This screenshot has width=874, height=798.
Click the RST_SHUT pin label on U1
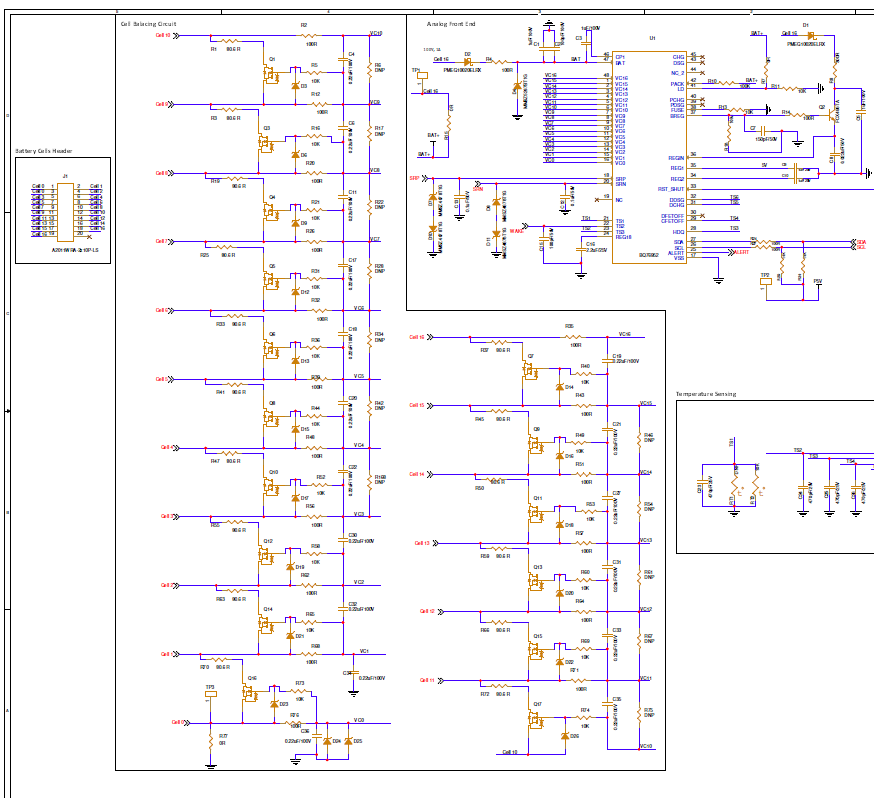(671, 189)
